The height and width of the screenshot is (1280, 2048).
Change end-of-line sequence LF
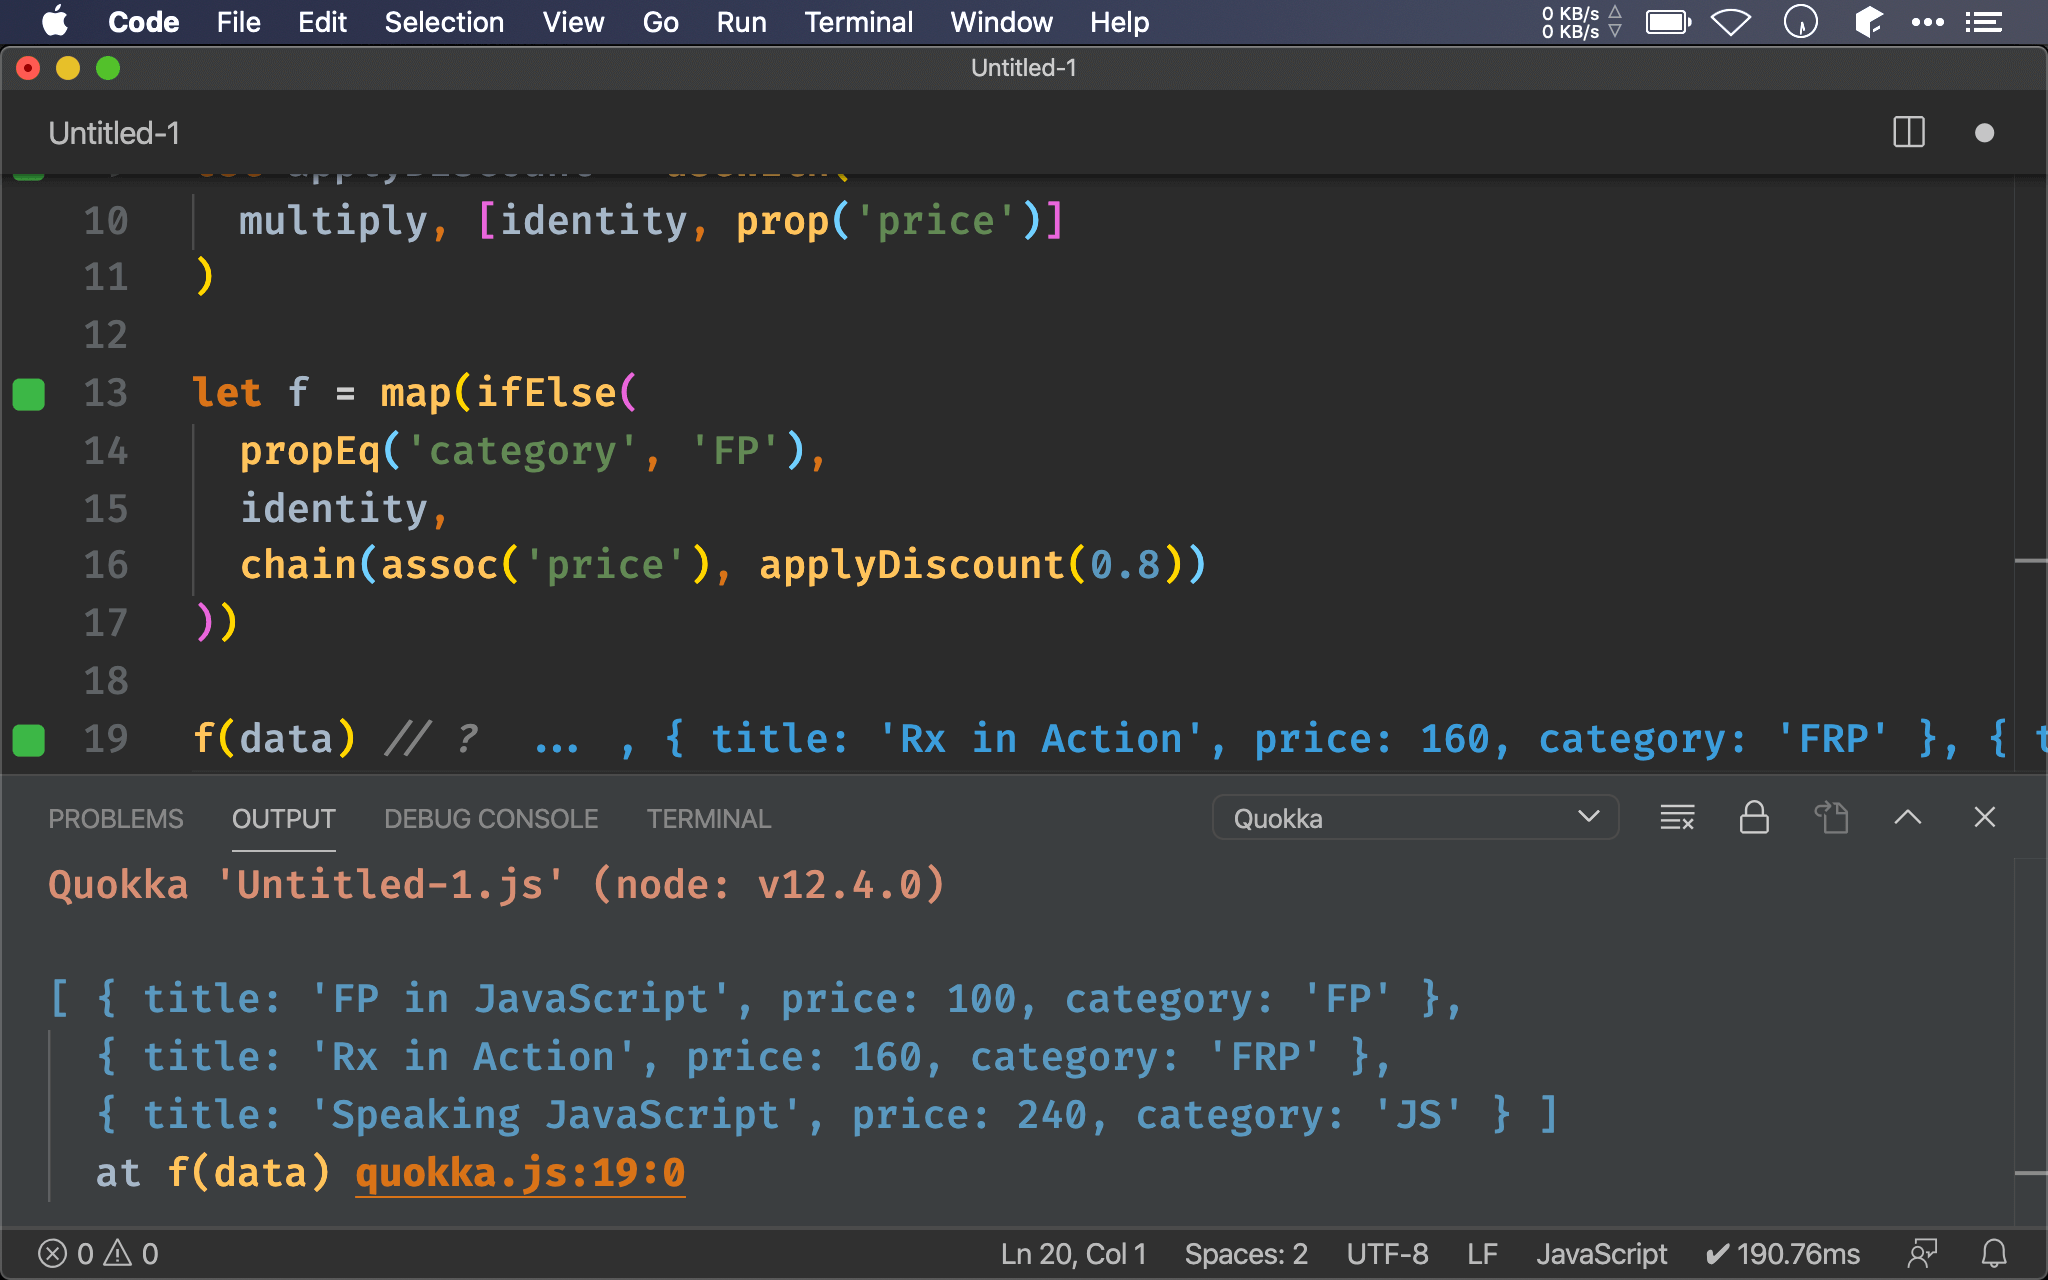tap(1482, 1254)
